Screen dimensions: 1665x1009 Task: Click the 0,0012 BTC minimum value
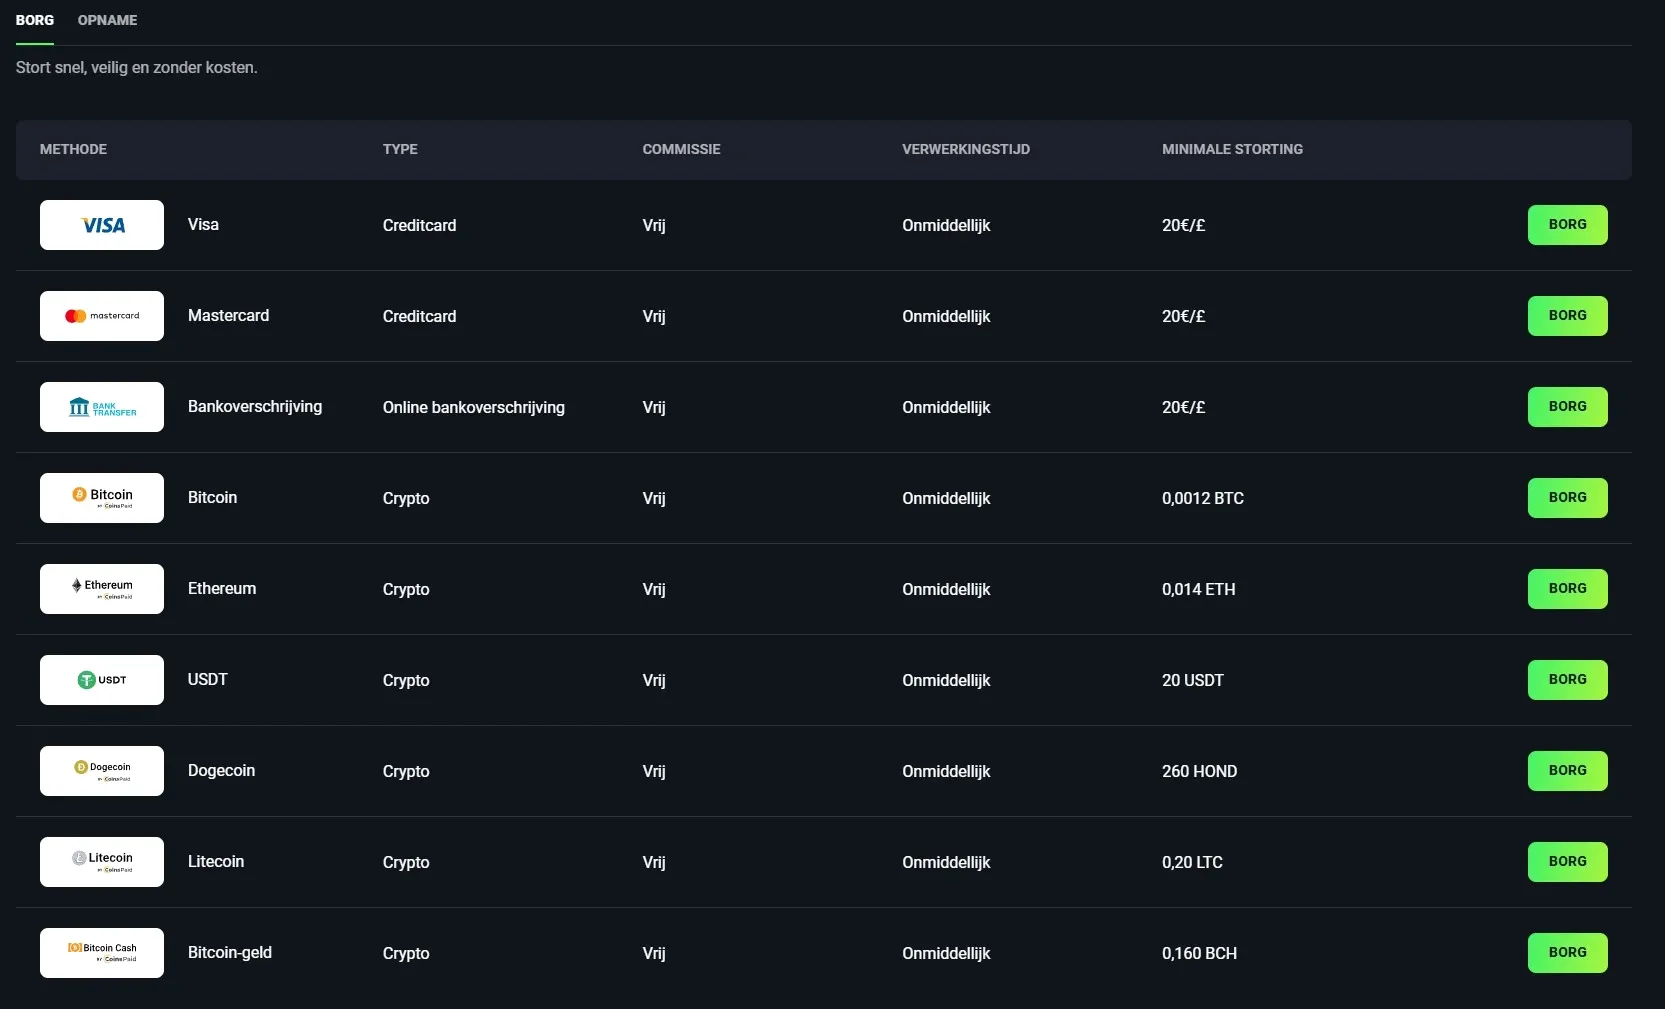coord(1203,498)
